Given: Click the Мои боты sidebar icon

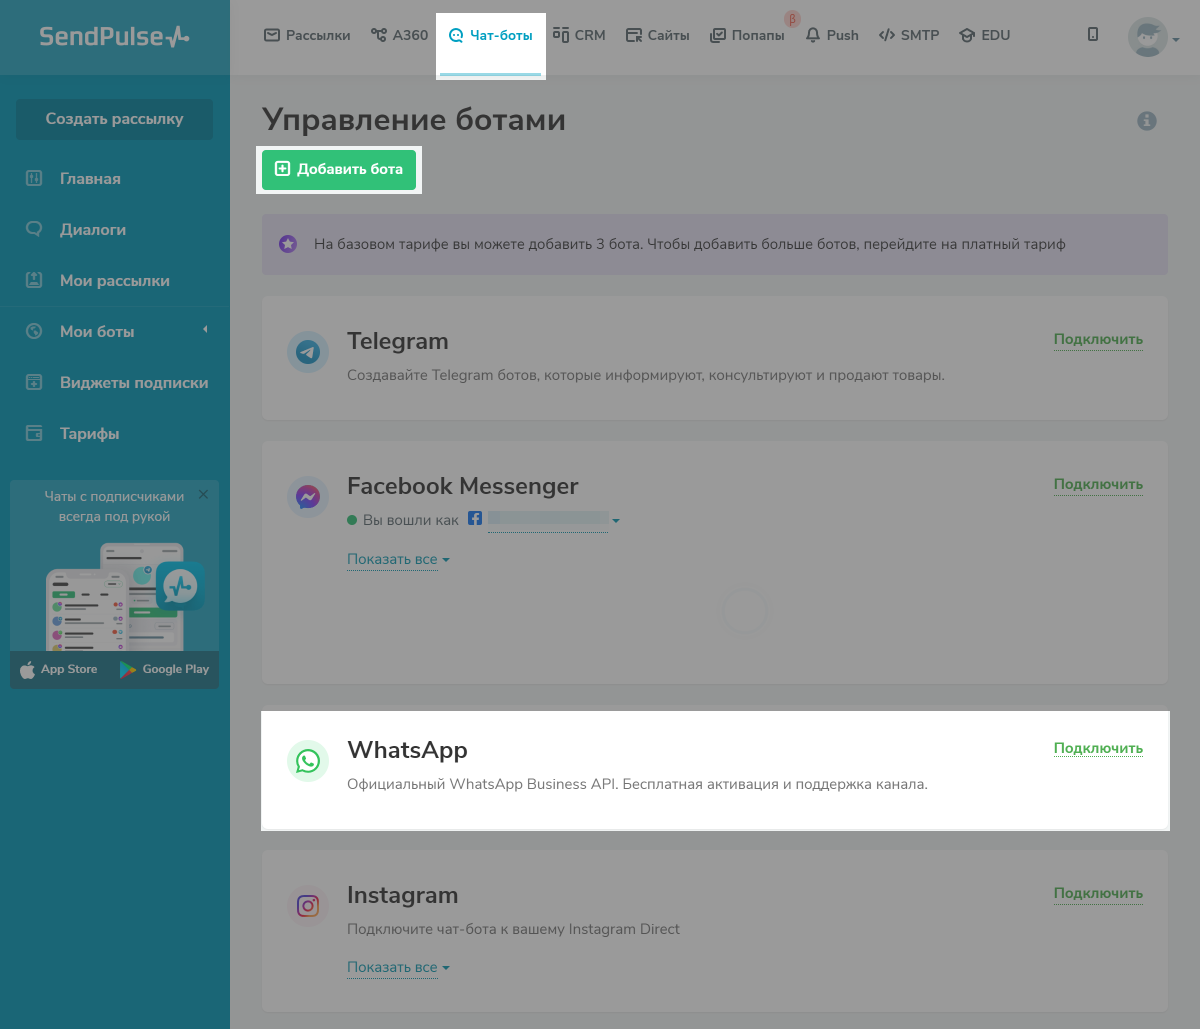Looking at the screenshot, I should [x=34, y=331].
